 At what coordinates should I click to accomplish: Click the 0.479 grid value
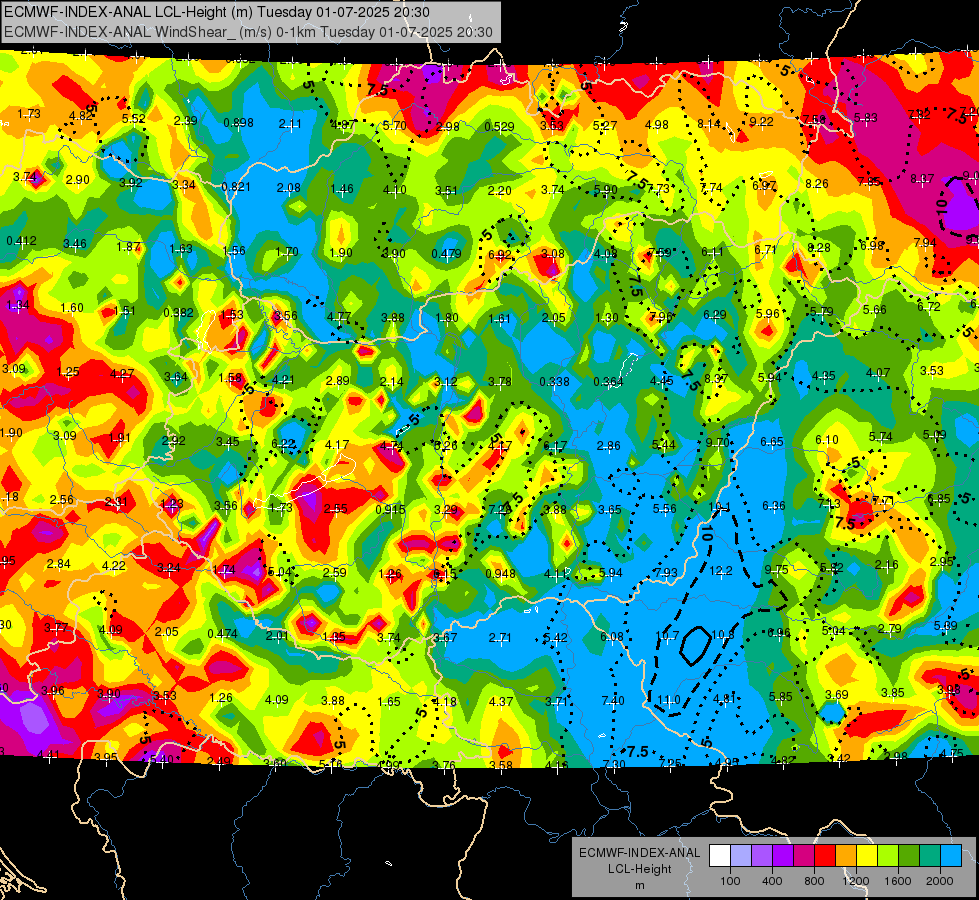(x=446, y=254)
